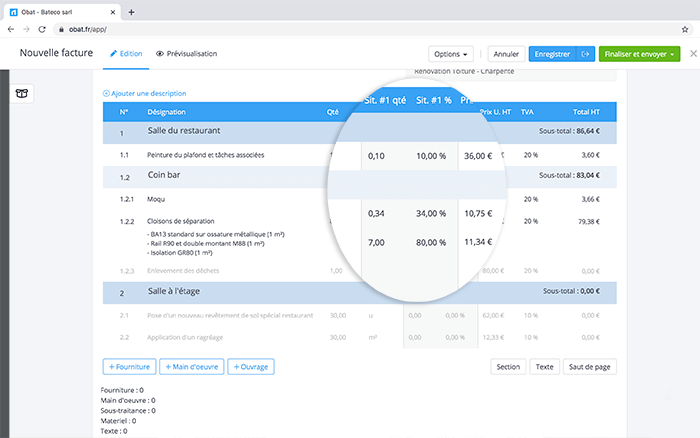Image resolution: width=700 pixels, height=438 pixels.
Task: Click the 62,00 € unit price cell
Action: click(x=493, y=315)
